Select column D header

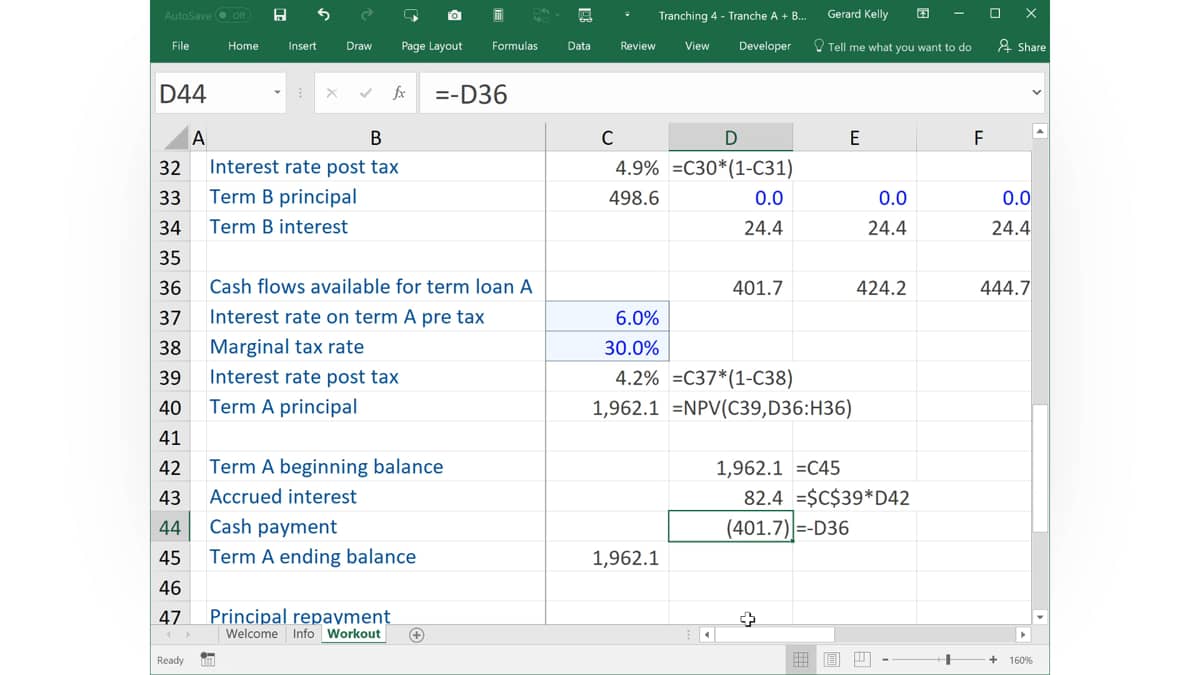[731, 138]
